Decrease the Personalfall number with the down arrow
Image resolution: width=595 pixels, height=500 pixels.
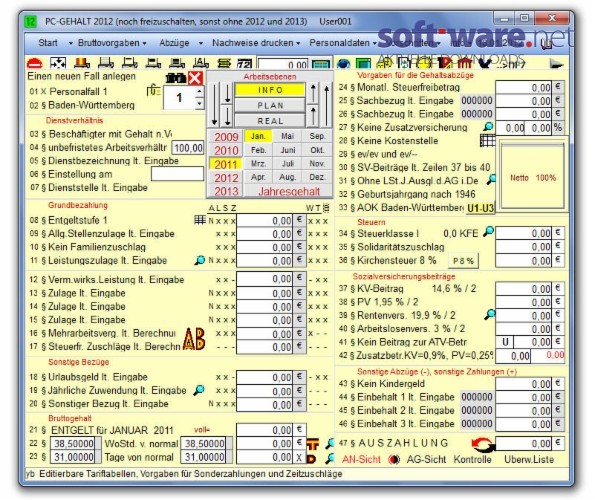[200, 104]
